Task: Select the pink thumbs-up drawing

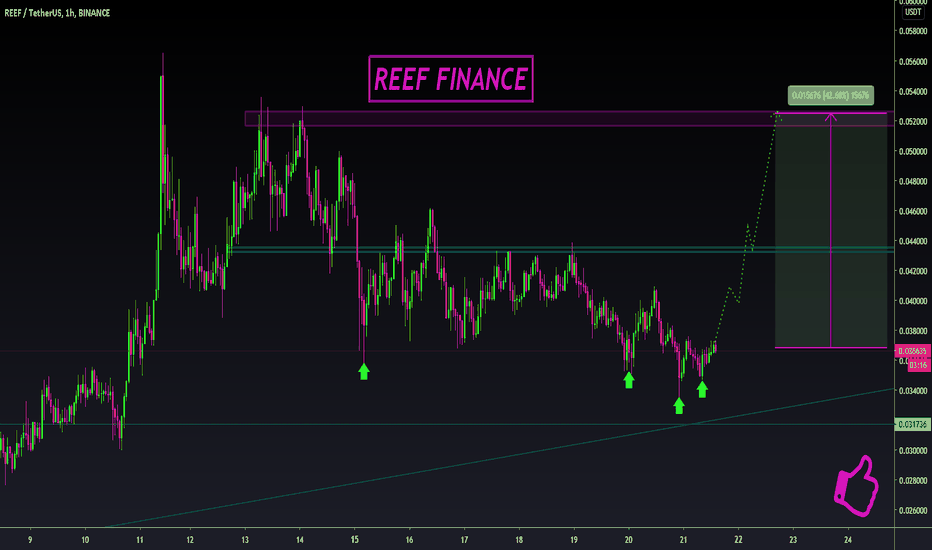Action: tap(857, 485)
